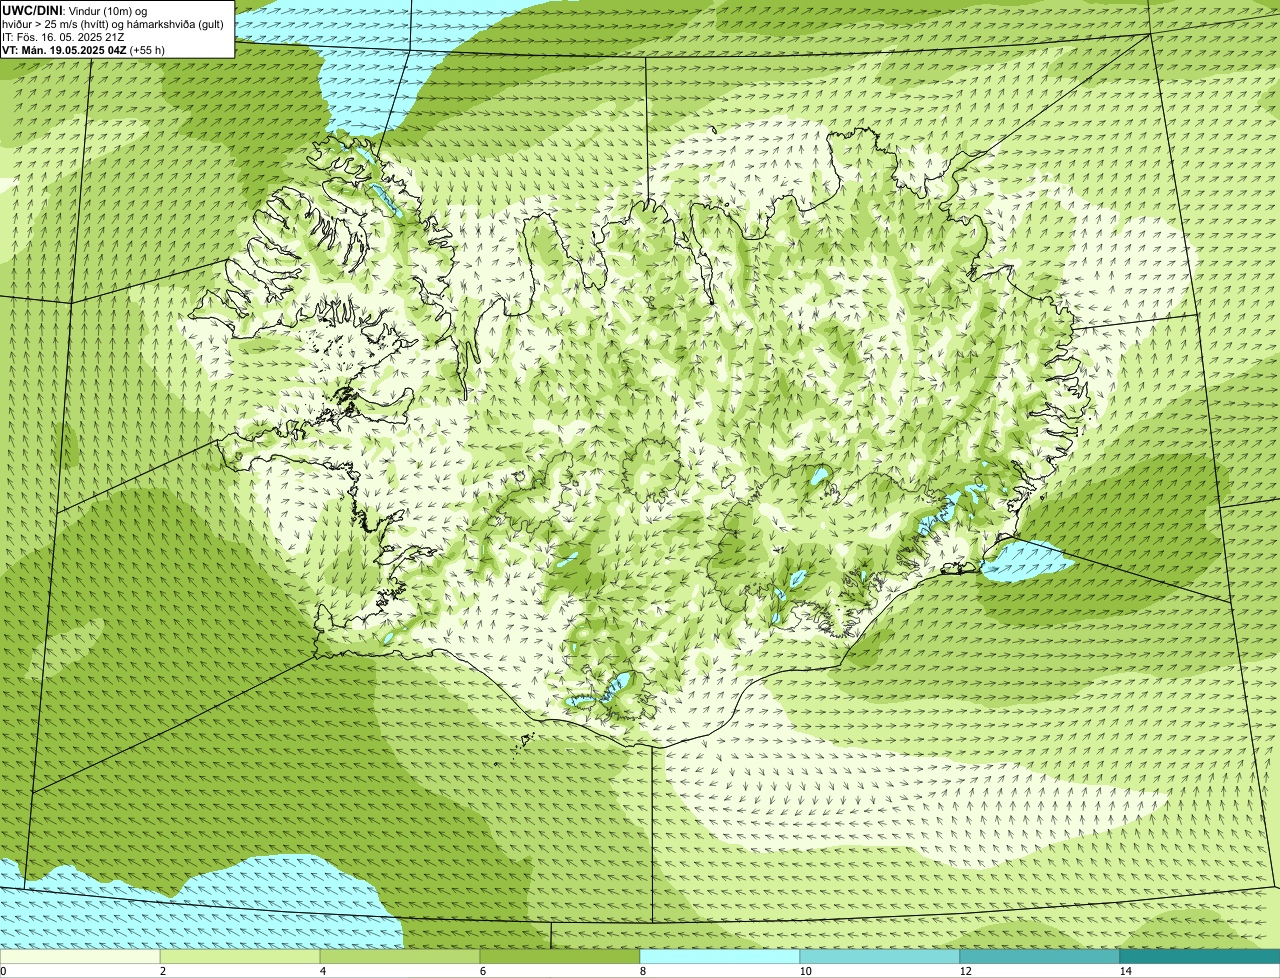Click the legend tick label "6"
Viewport: 1280px width, 978px height.
(482, 971)
